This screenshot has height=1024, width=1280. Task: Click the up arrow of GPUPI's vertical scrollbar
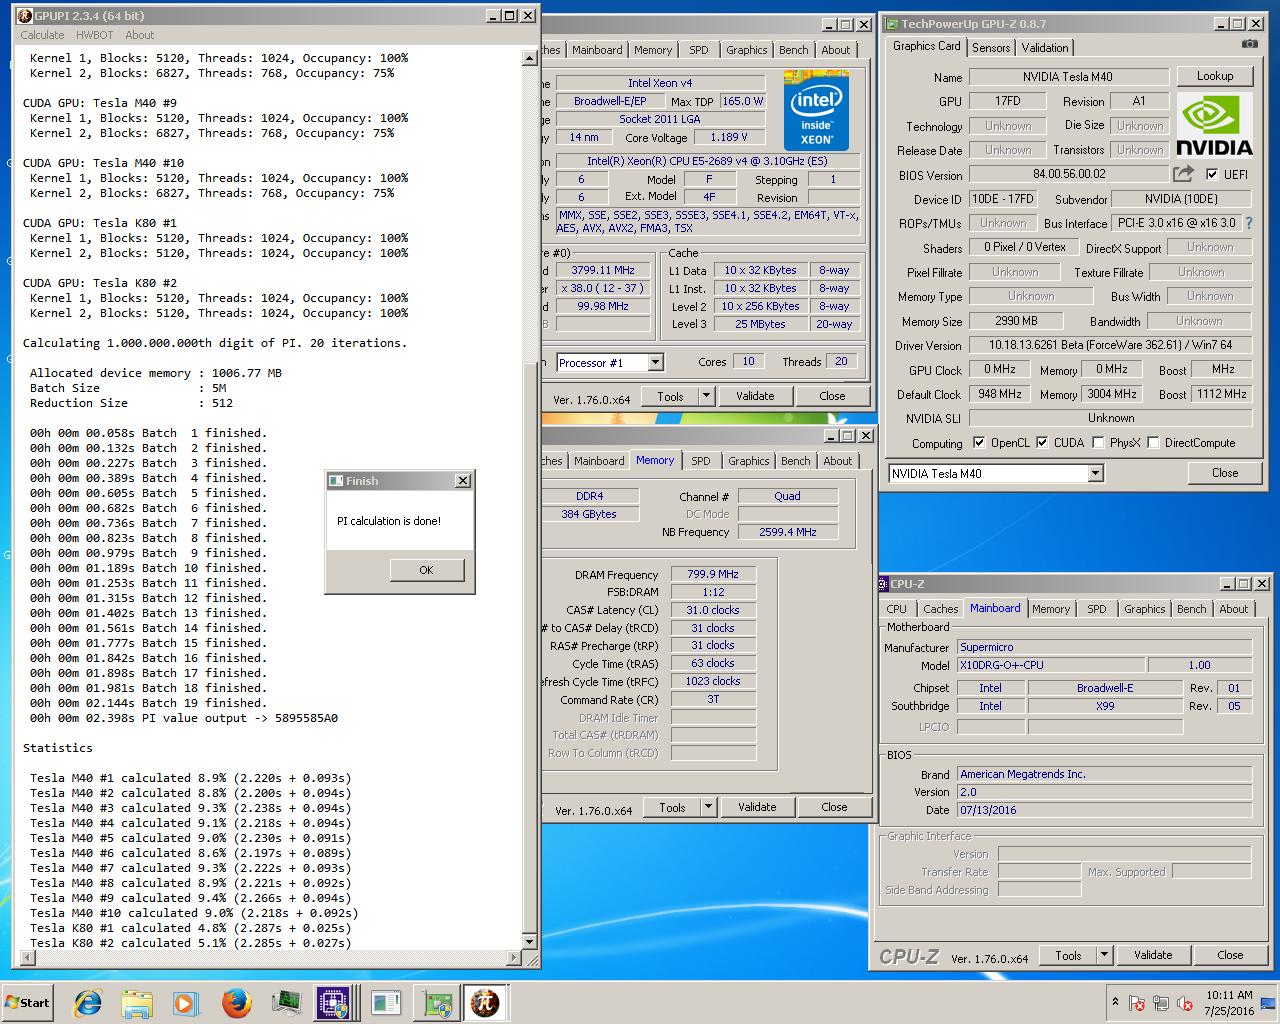(x=531, y=59)
